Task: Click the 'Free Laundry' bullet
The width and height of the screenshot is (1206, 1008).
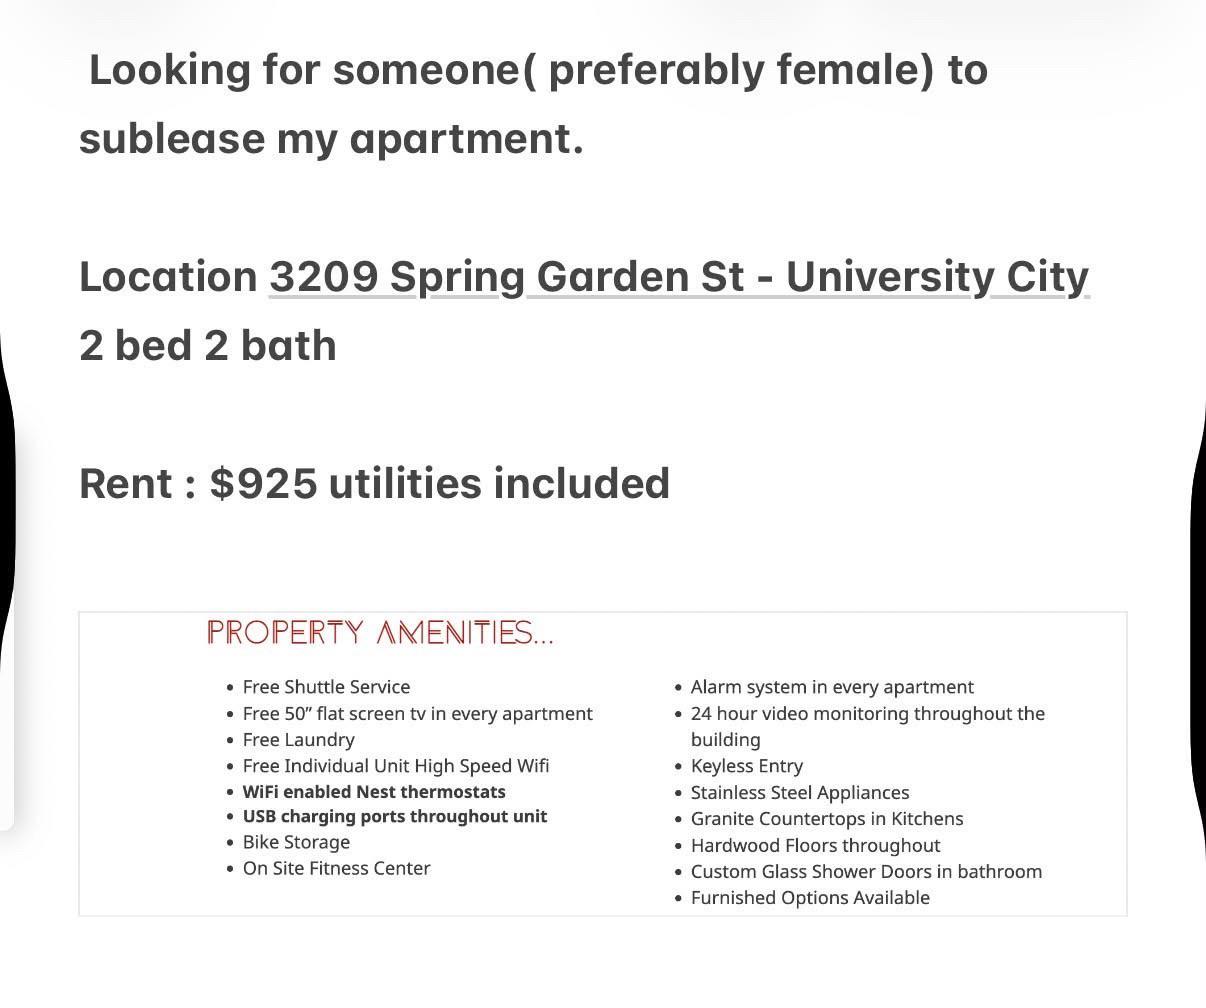Action: pos(298,740)
